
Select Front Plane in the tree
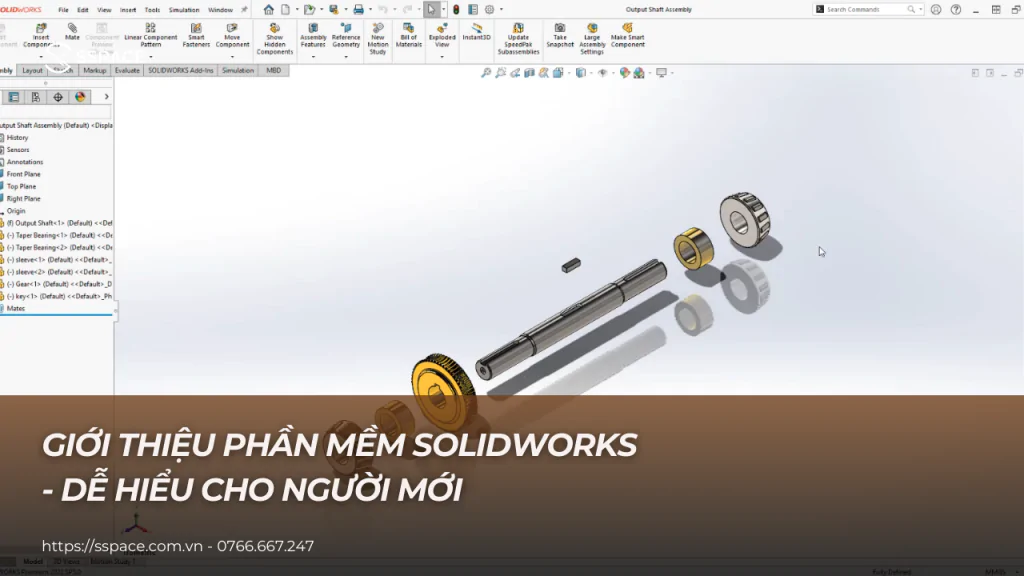[21, 174]
